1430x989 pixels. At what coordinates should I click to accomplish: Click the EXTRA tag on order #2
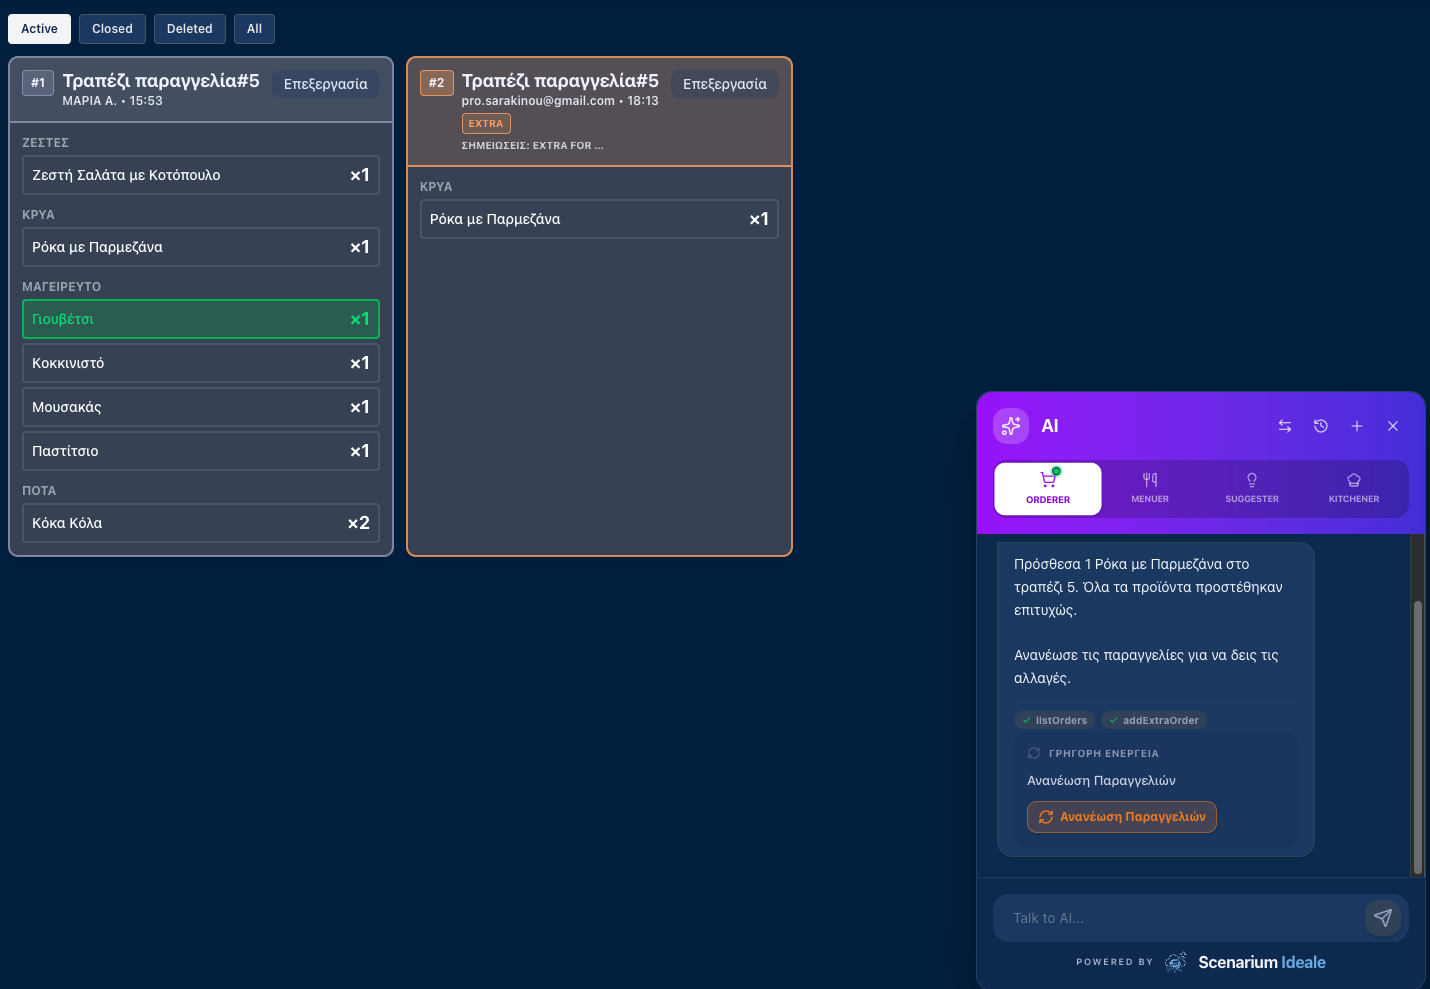(x=486, y=124)
